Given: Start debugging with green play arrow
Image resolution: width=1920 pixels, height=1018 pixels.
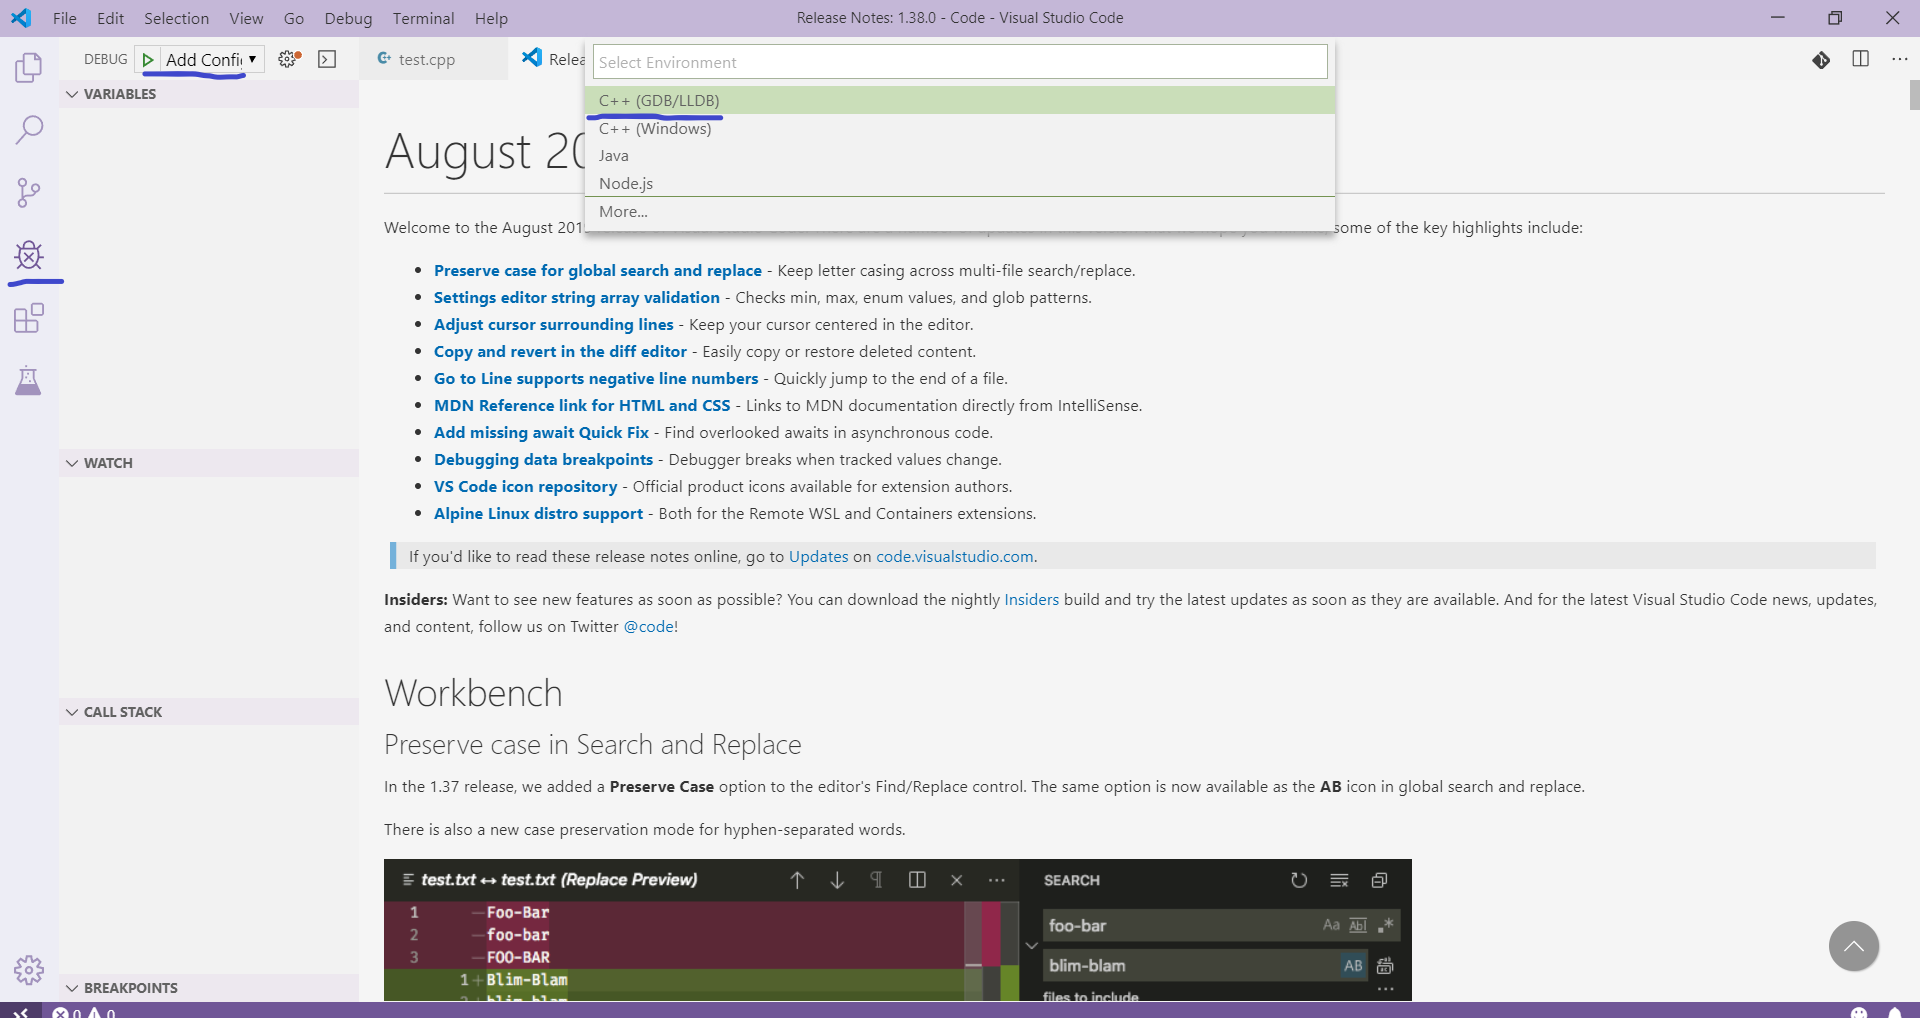Looking at the screenshot, I should (x=148, y=60).
